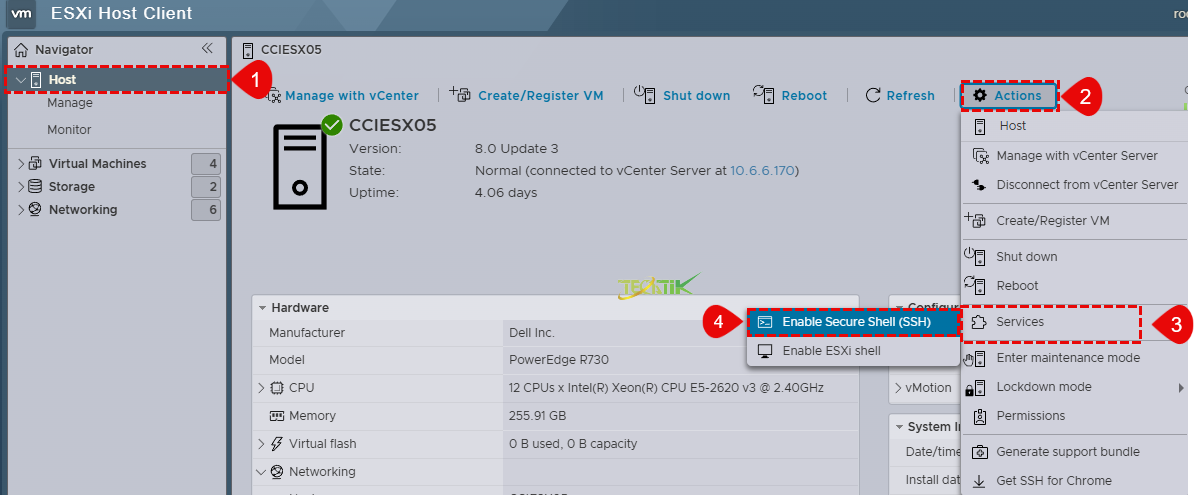Screen dimensions: 1194x495
Task: Expand the Storage tree node
Action: click(21, 187)
